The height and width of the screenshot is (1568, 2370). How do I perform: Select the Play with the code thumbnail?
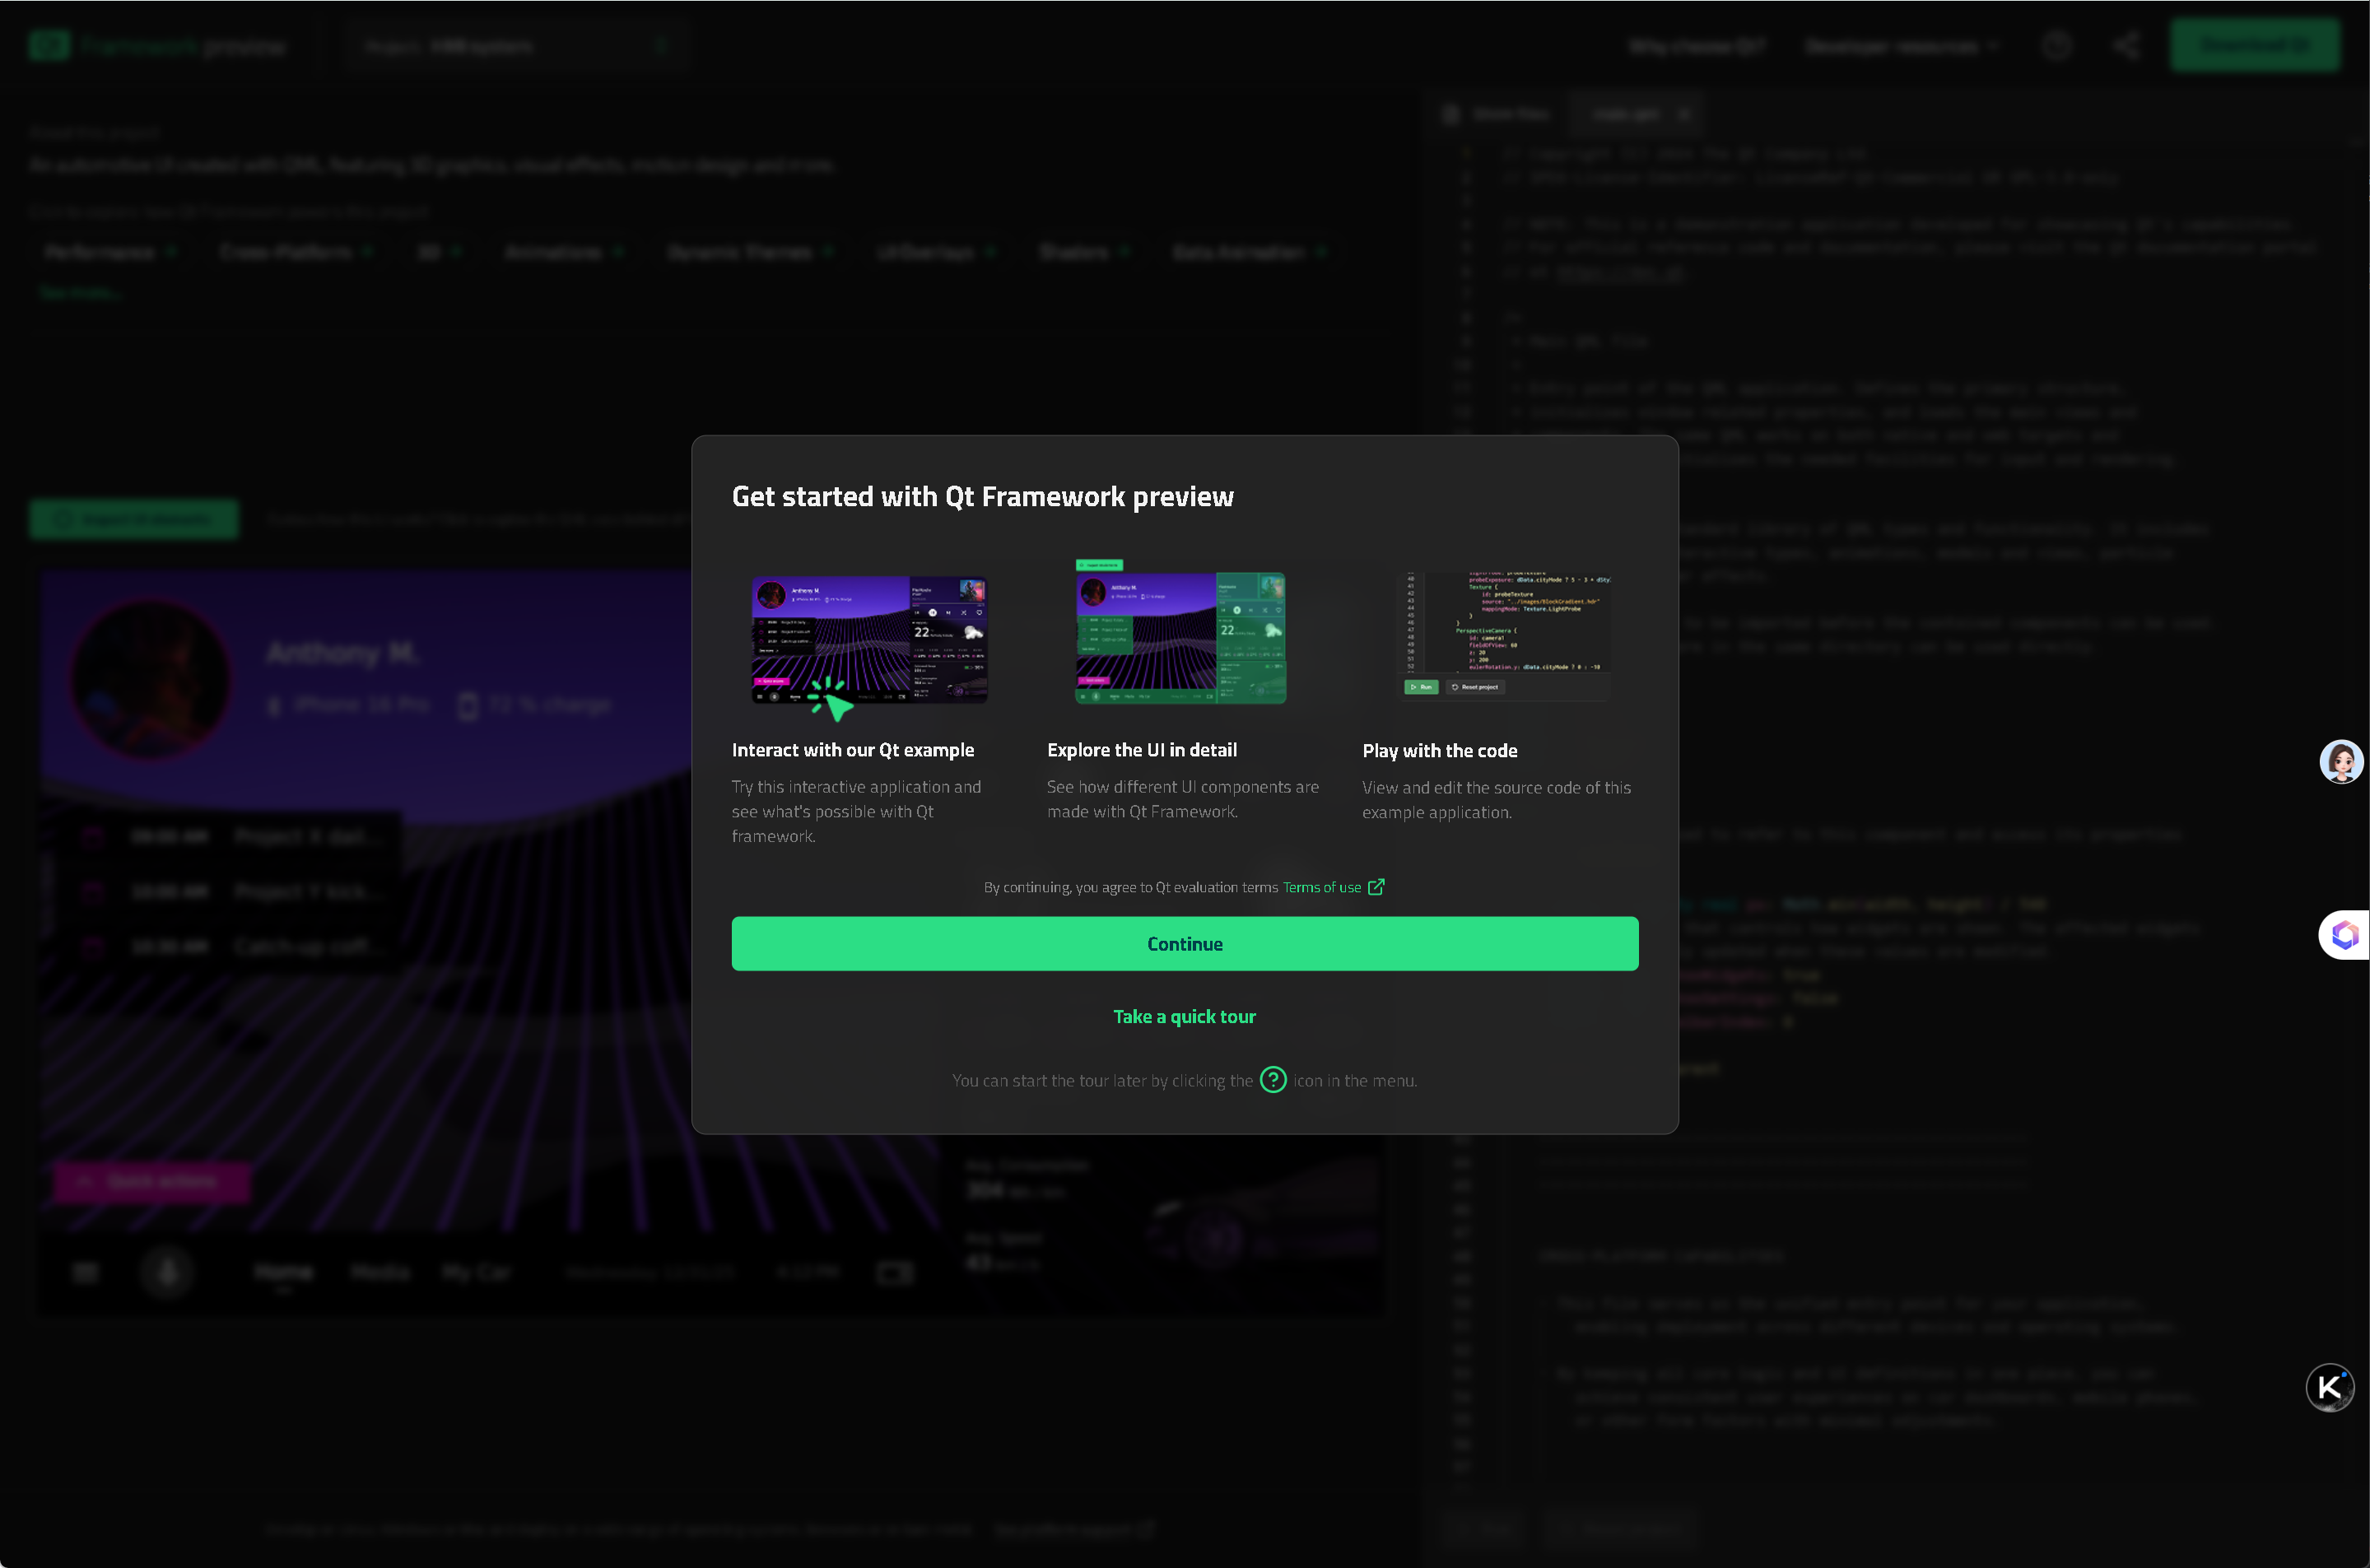click(x=1505, y=635)
